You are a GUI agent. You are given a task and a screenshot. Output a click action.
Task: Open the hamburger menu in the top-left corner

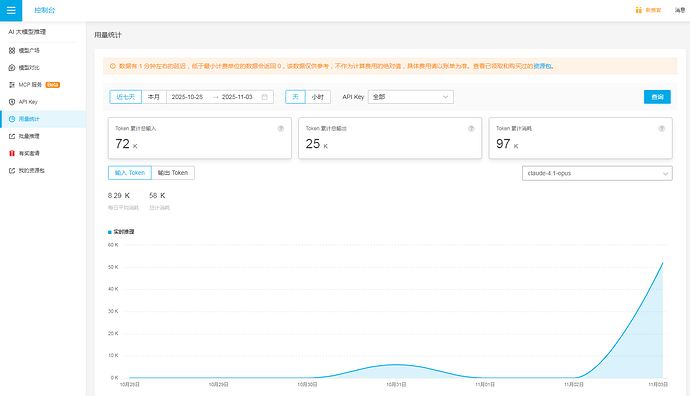click(x=11, y=11)
